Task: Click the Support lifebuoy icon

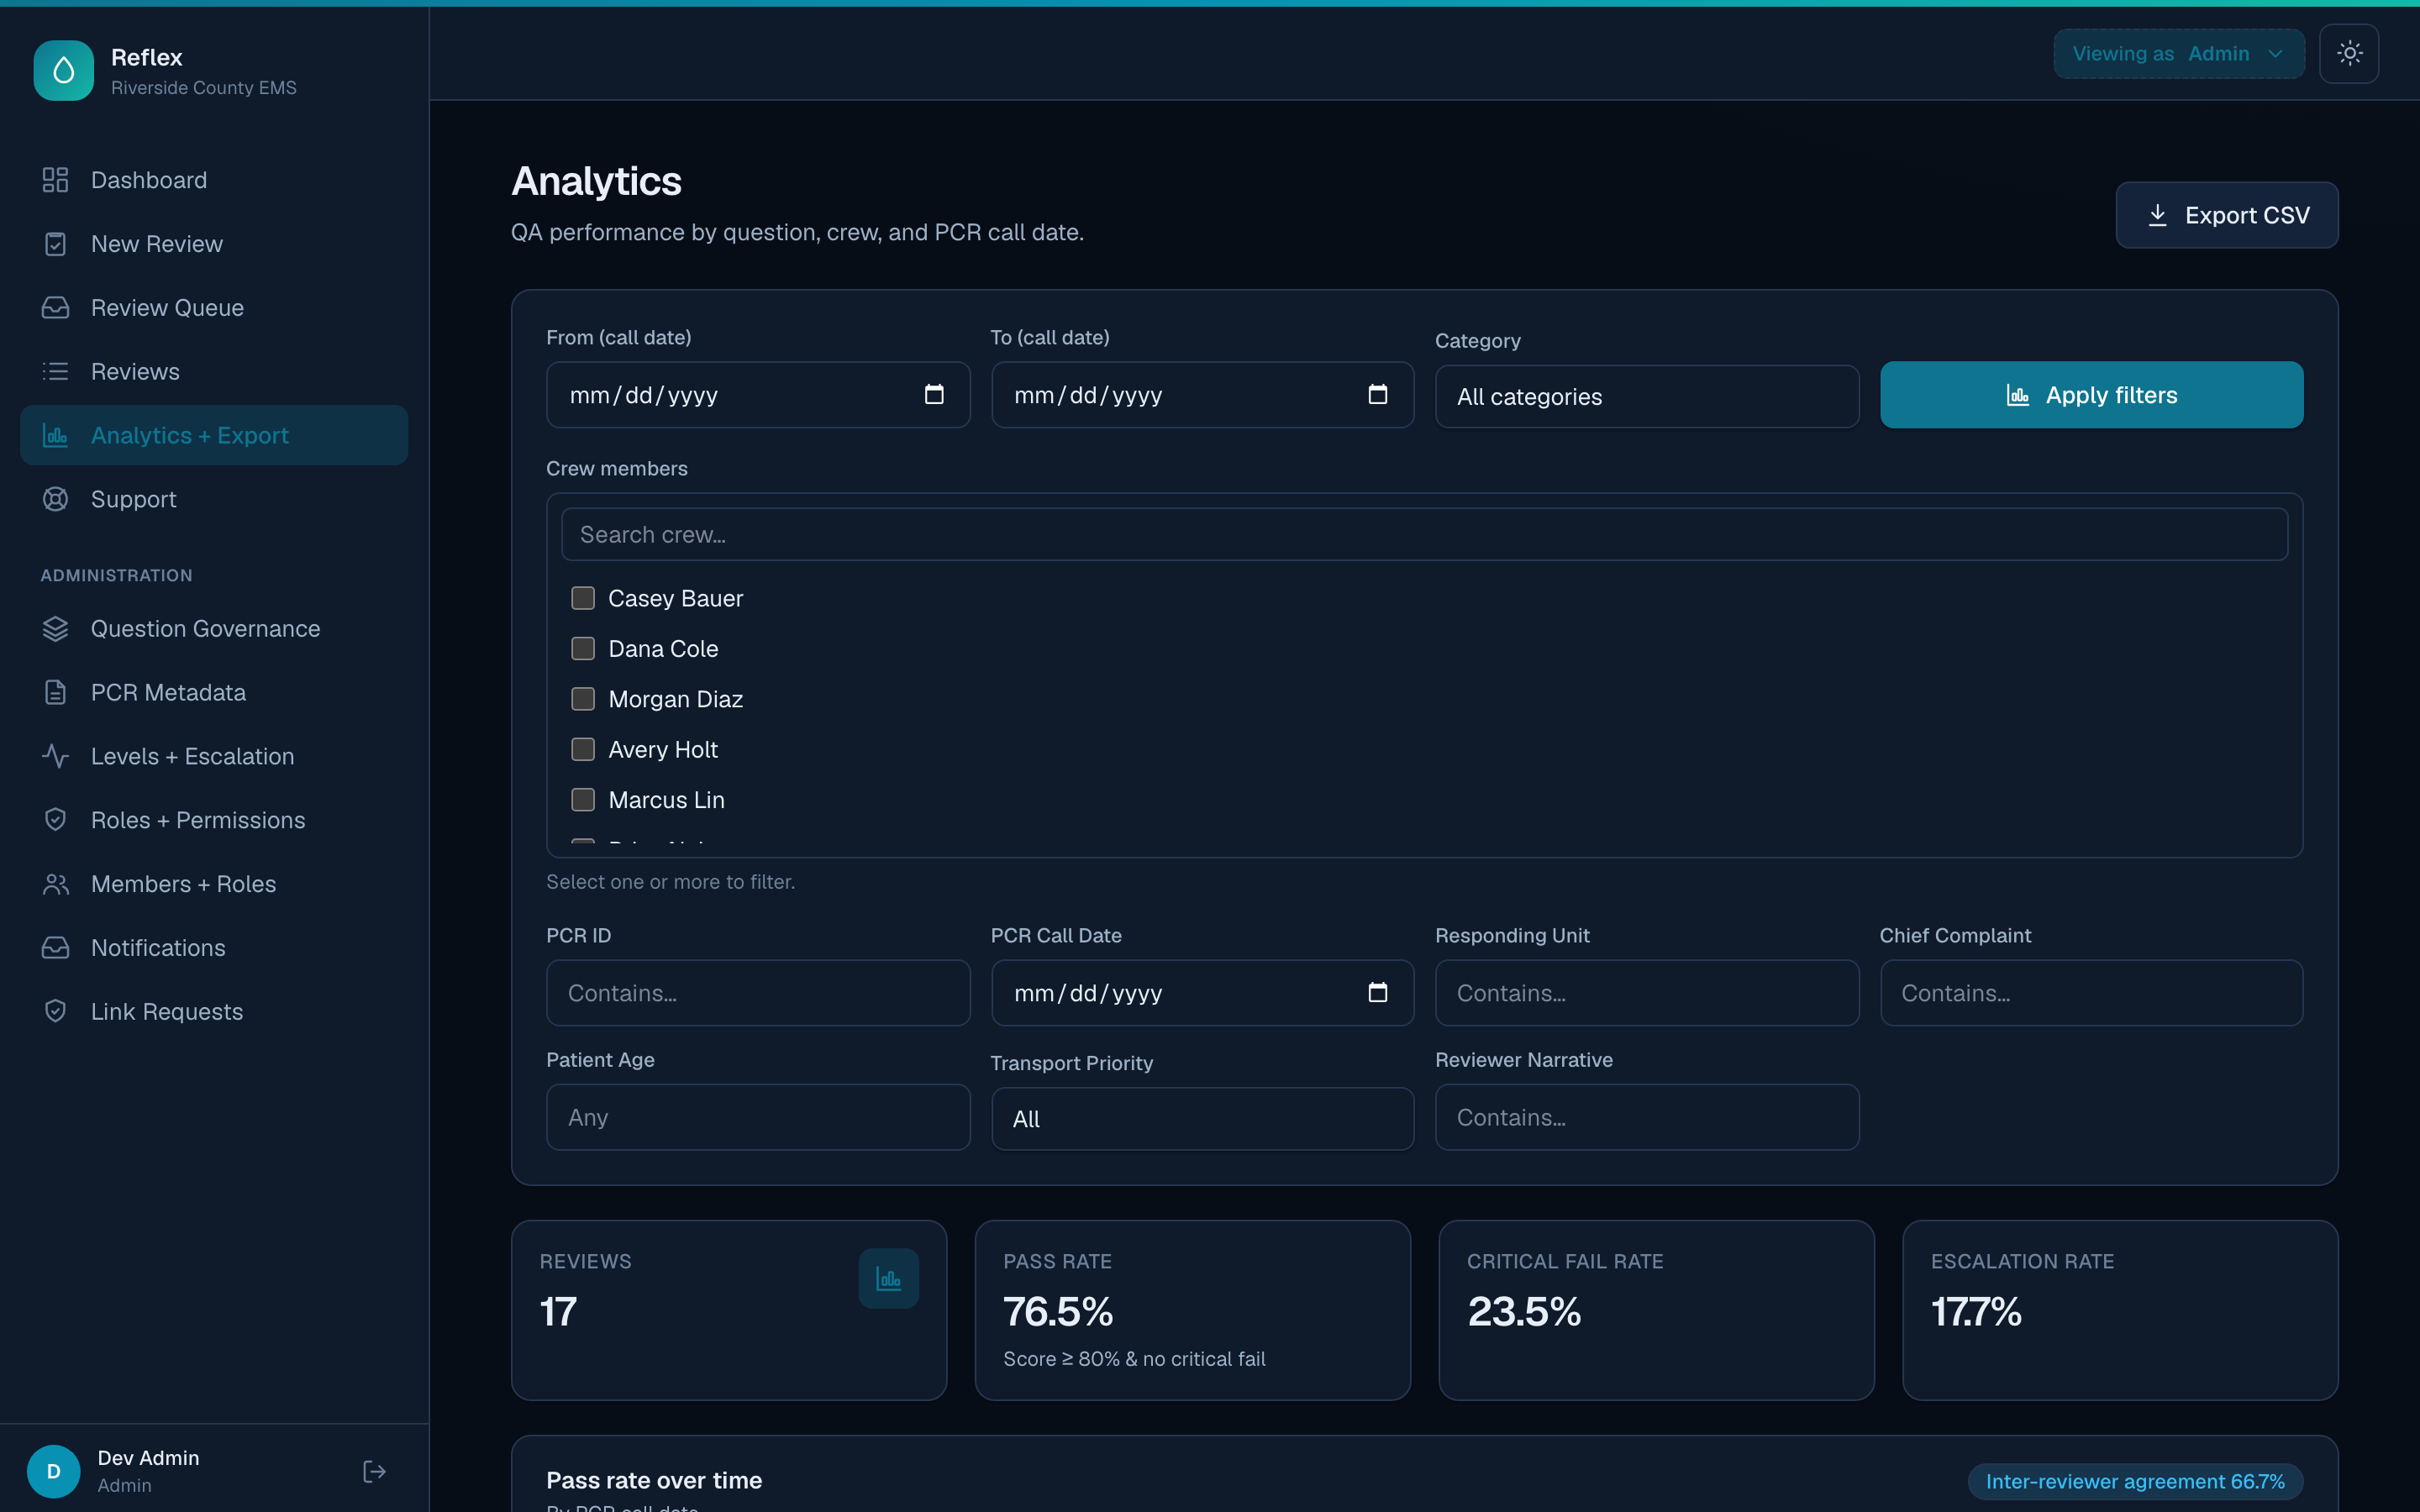Action: coord(55,499)
